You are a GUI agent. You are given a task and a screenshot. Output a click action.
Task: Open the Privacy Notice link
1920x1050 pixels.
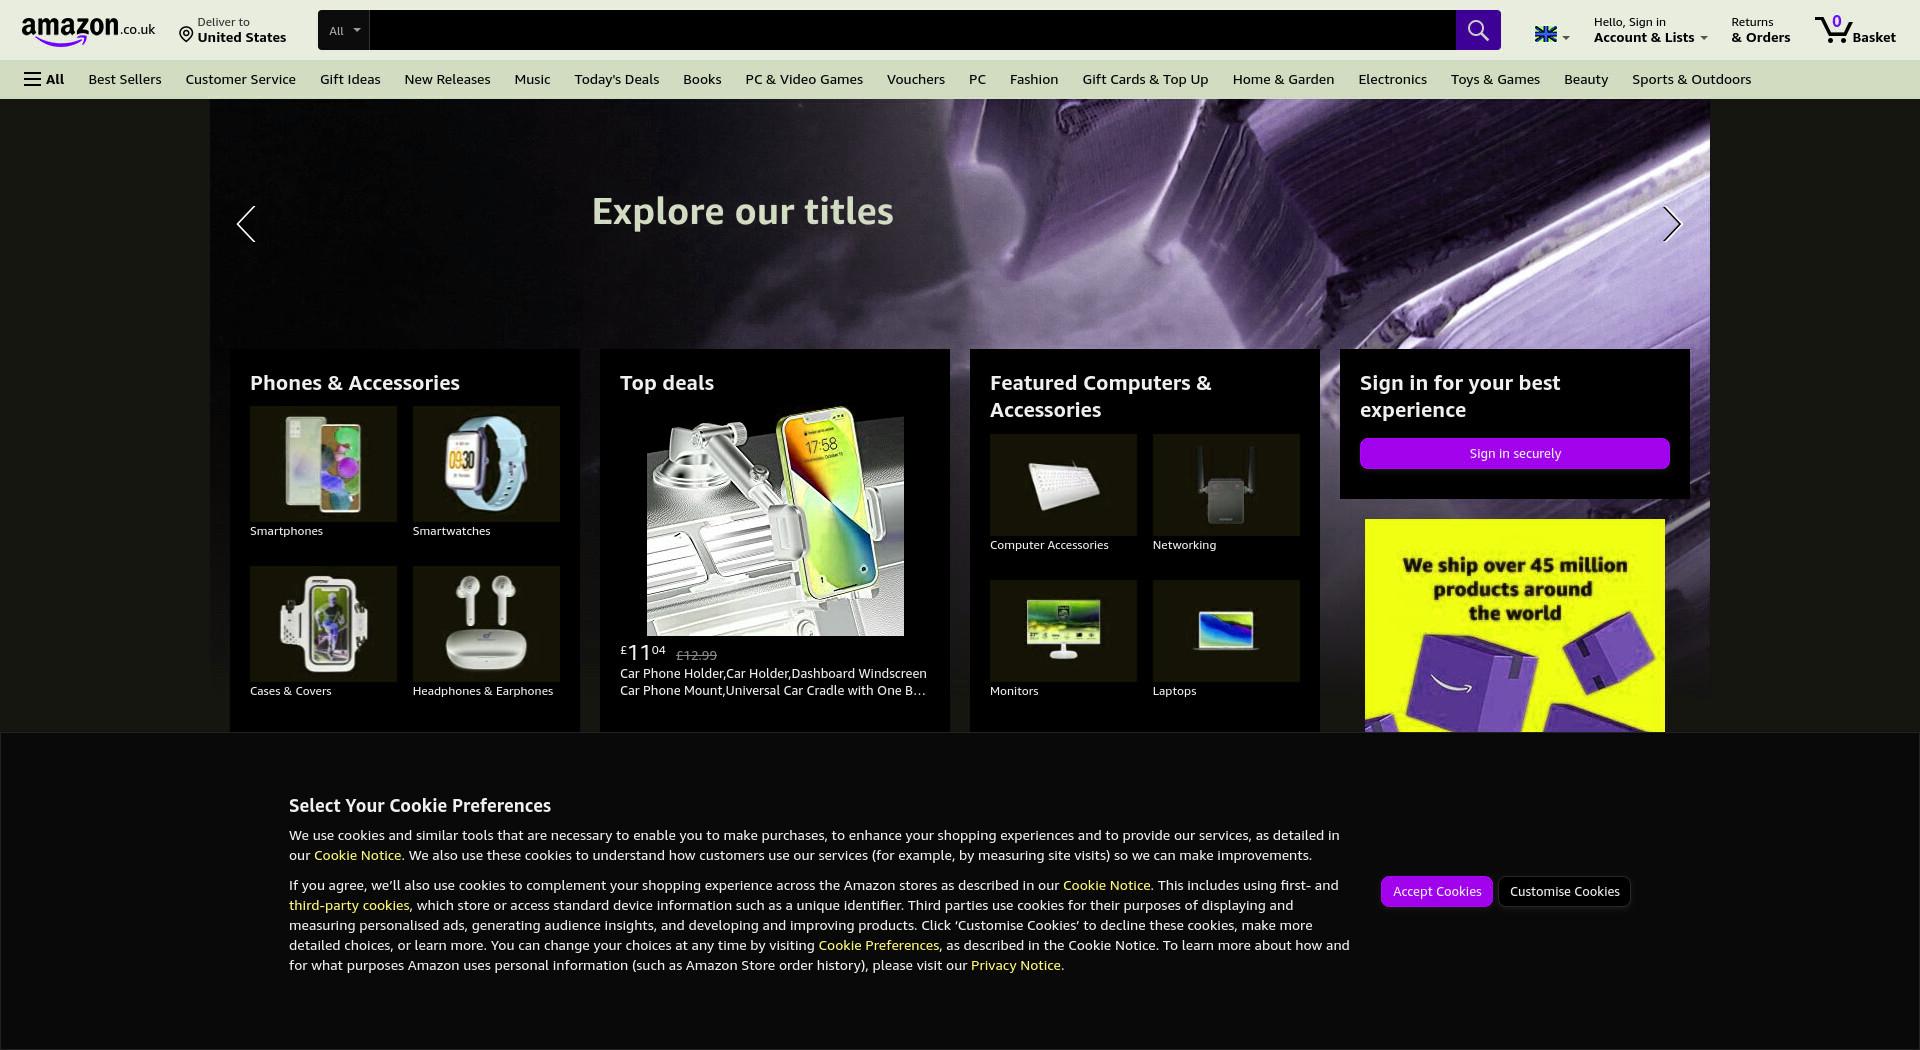pyautogui.click(x=1015, y=965)
